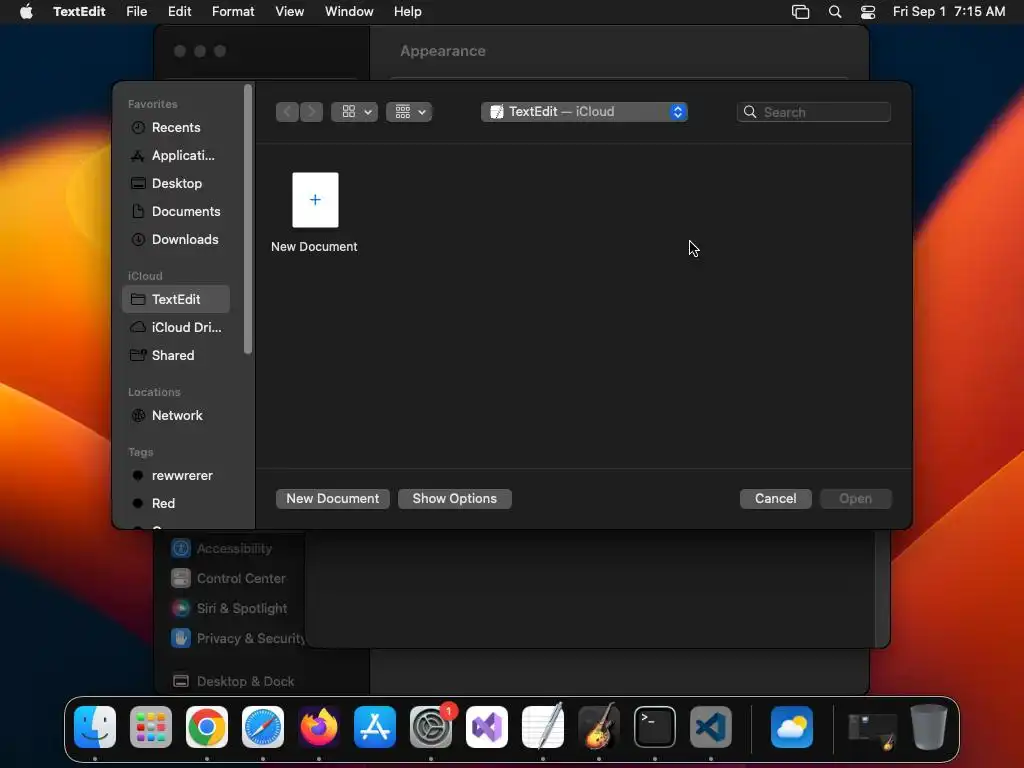1024x768 pixels.
Task: Select the TextEdit iCloud folder
Action: (x=176, y=299)
